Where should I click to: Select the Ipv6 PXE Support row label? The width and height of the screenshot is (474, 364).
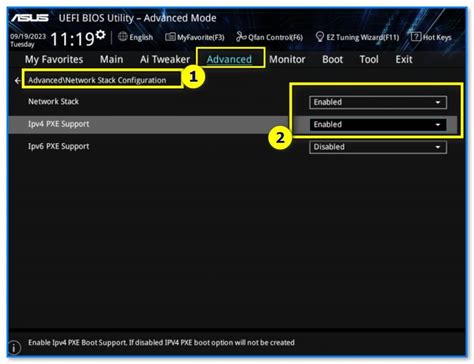(59, 146)
